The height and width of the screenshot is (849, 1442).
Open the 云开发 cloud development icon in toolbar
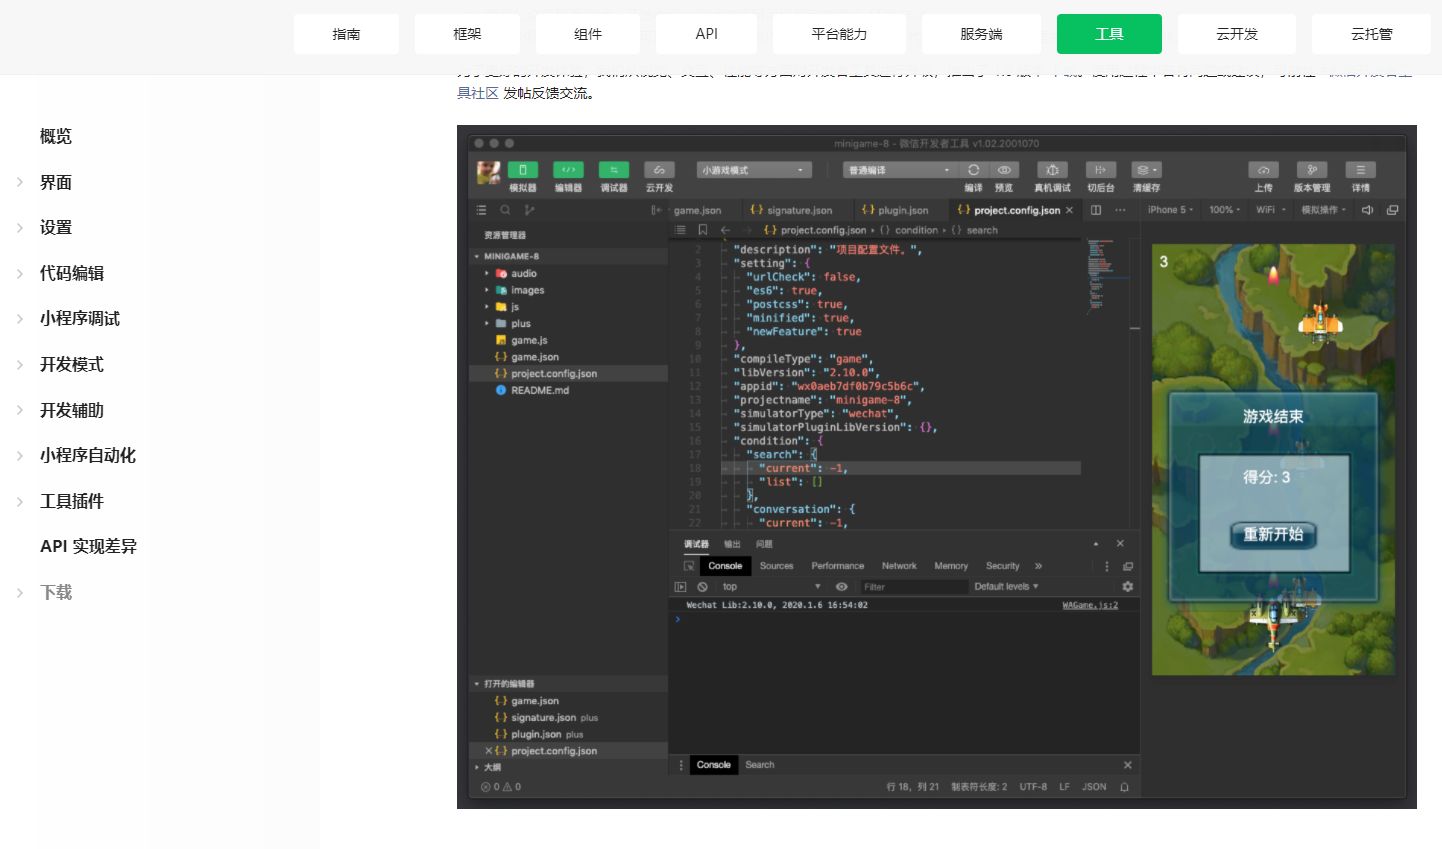pyautogui.click(x=659, y=170)
